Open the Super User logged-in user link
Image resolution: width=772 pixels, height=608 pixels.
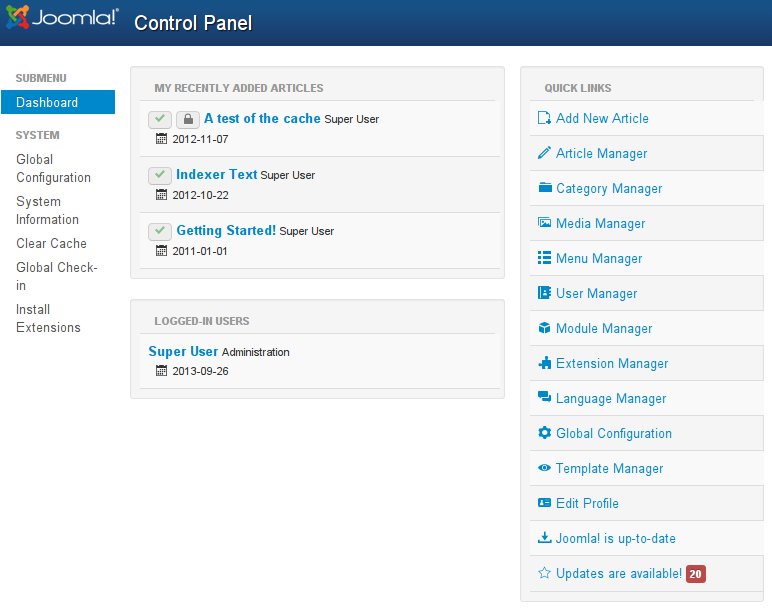[x=183, y=351]
